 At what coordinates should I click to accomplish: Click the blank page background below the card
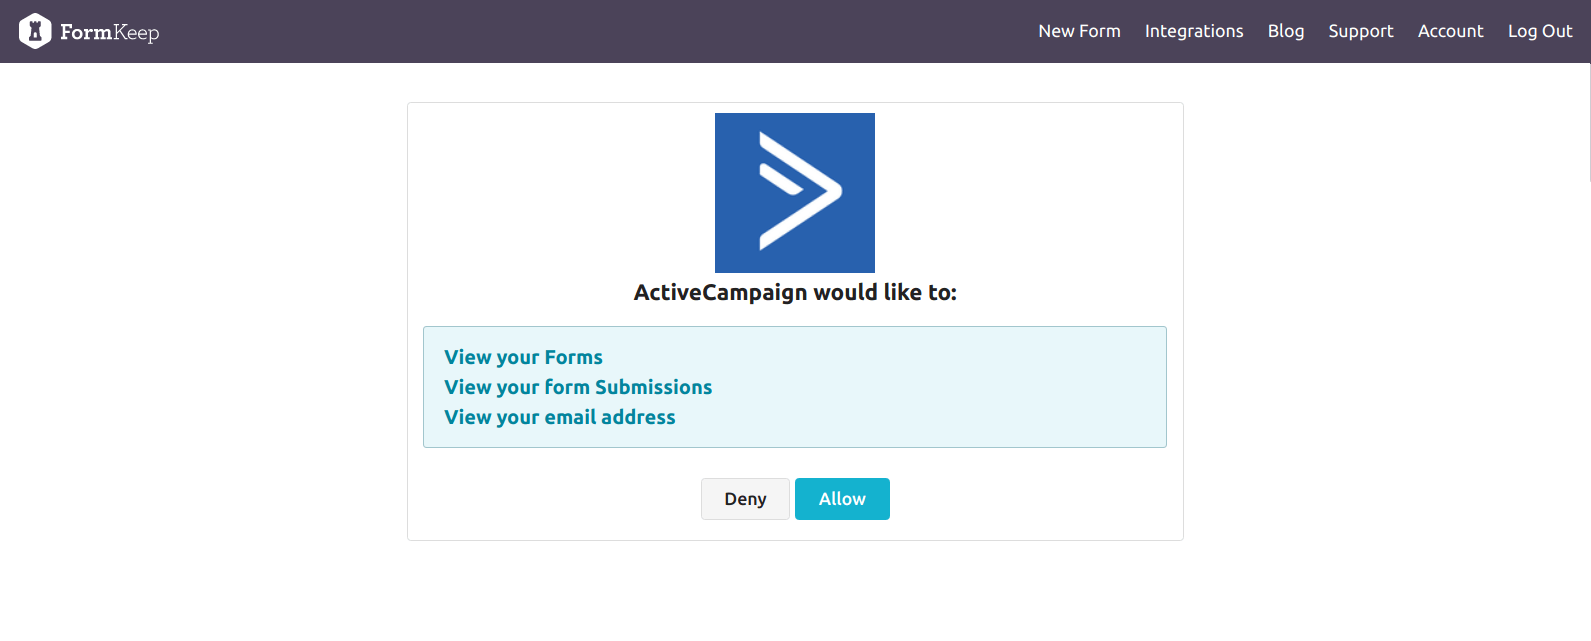point(795,595)
